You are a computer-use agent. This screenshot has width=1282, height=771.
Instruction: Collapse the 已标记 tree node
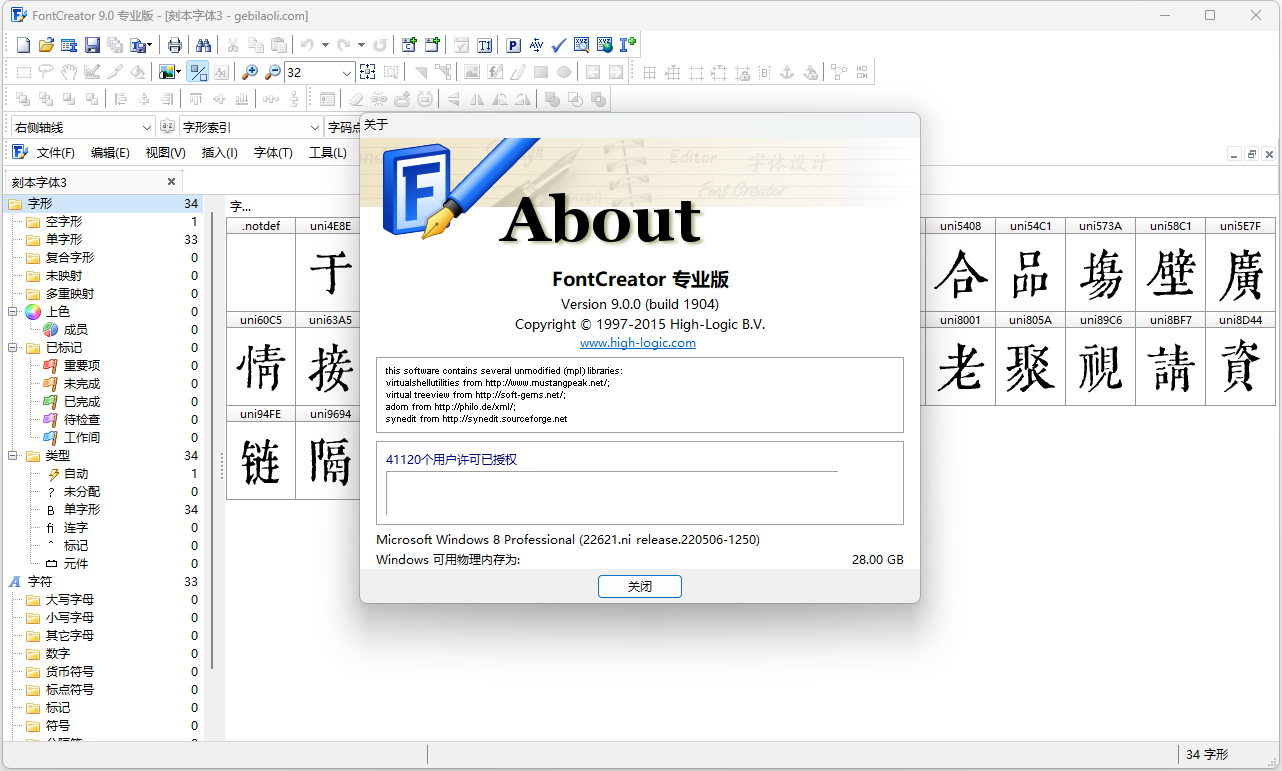coord(14,348)
